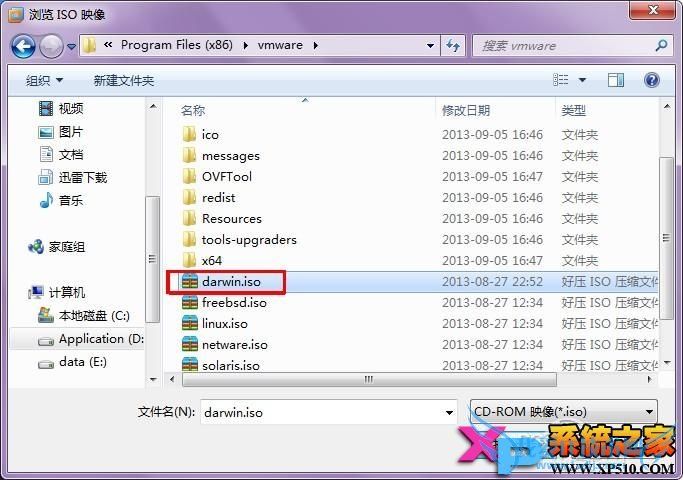This screenshot has height=480, width=683.
Task: Click the change view icon
Action: click(x=561, y=80)
